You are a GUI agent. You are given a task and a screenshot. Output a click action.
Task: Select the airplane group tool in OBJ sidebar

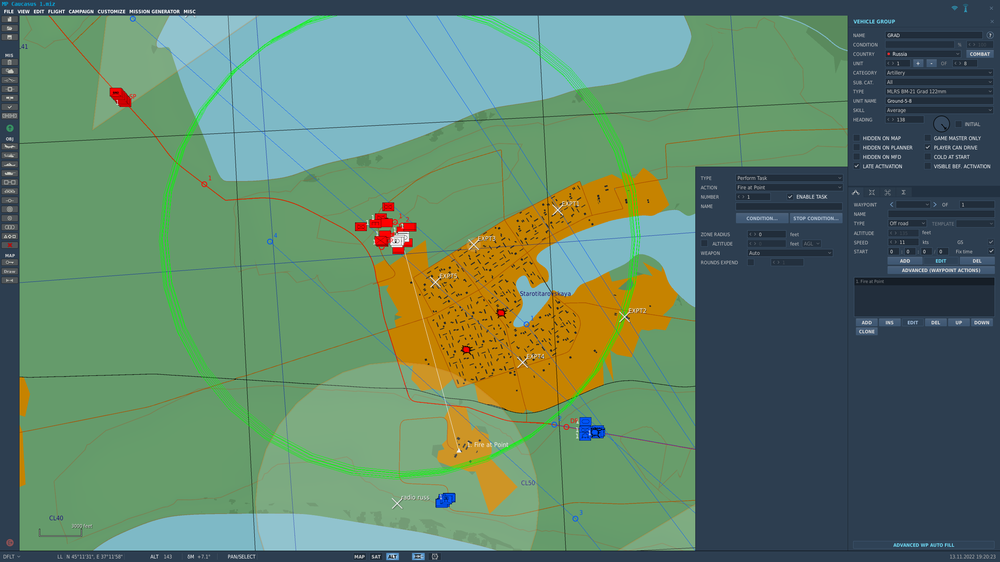10,147
